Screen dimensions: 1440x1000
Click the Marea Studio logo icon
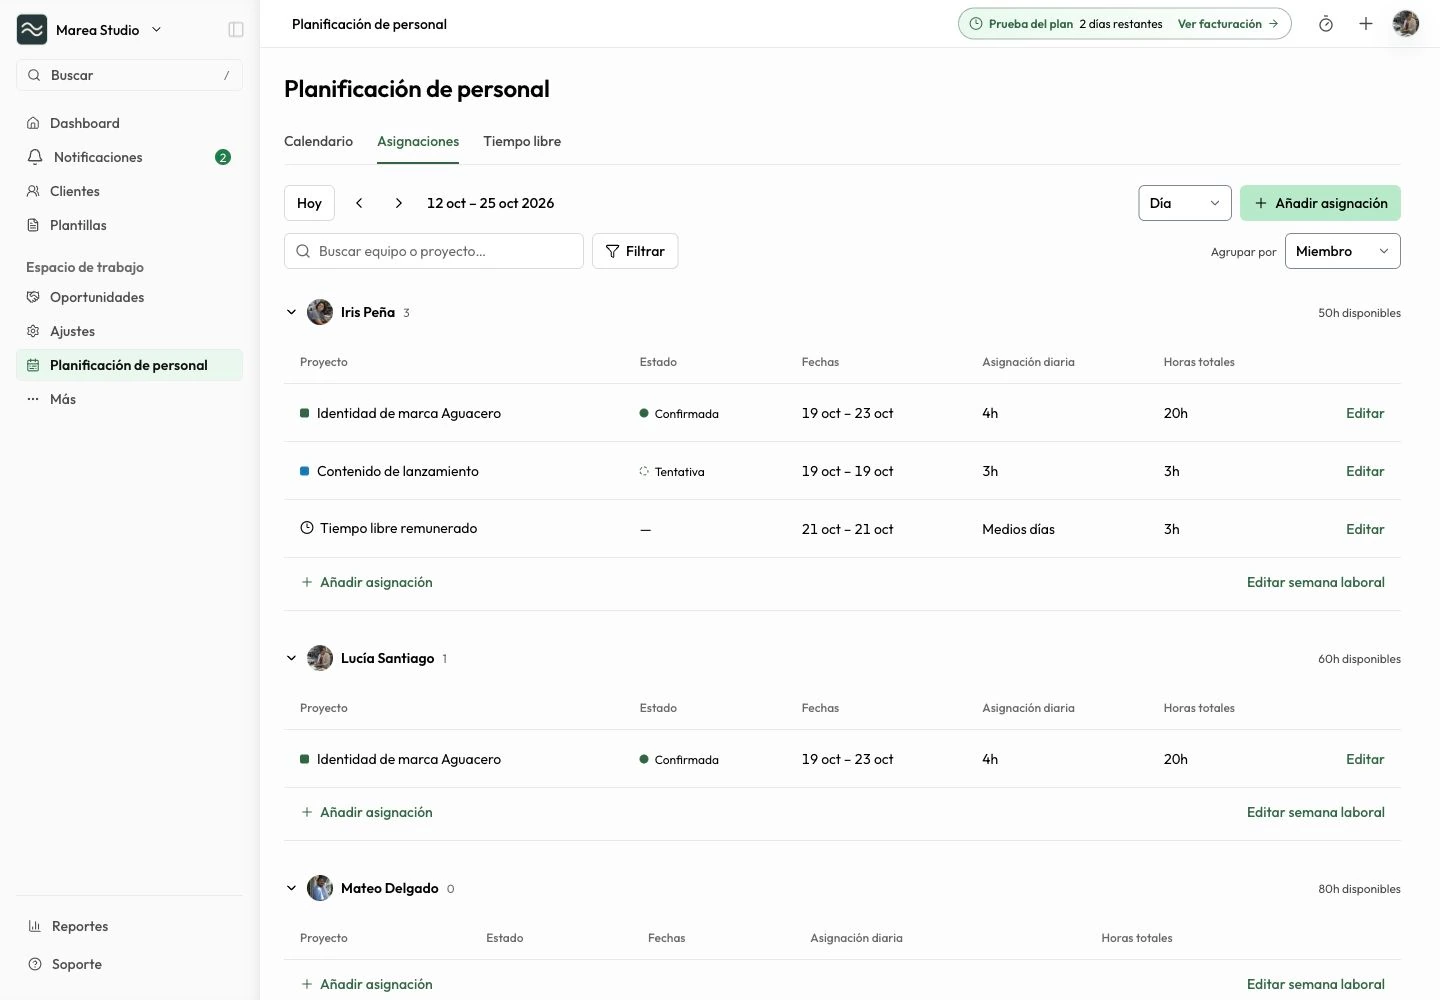[32, 30]
